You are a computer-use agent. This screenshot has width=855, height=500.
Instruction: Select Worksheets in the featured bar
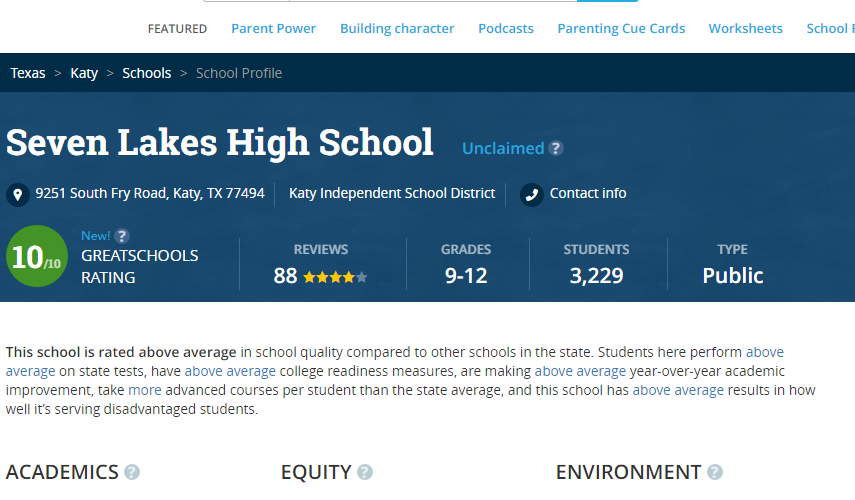click(x=745, y=29)
